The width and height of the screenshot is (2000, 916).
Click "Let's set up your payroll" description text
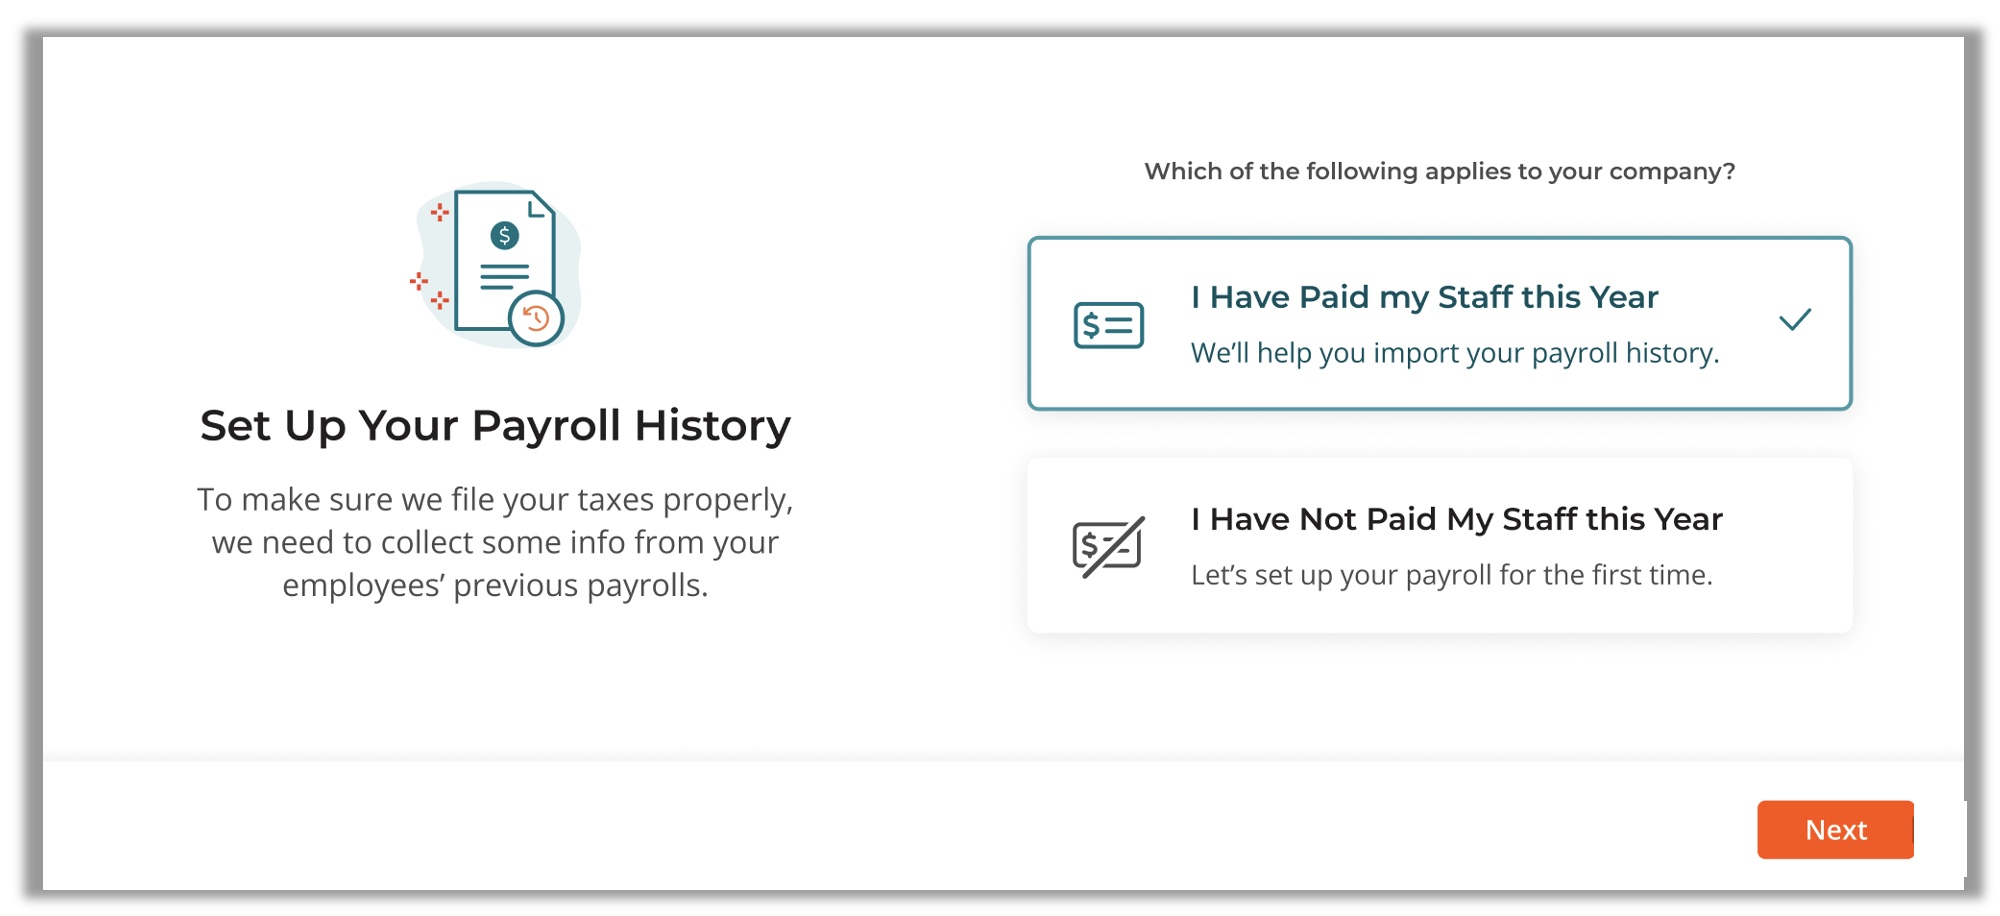[1451, 575]
